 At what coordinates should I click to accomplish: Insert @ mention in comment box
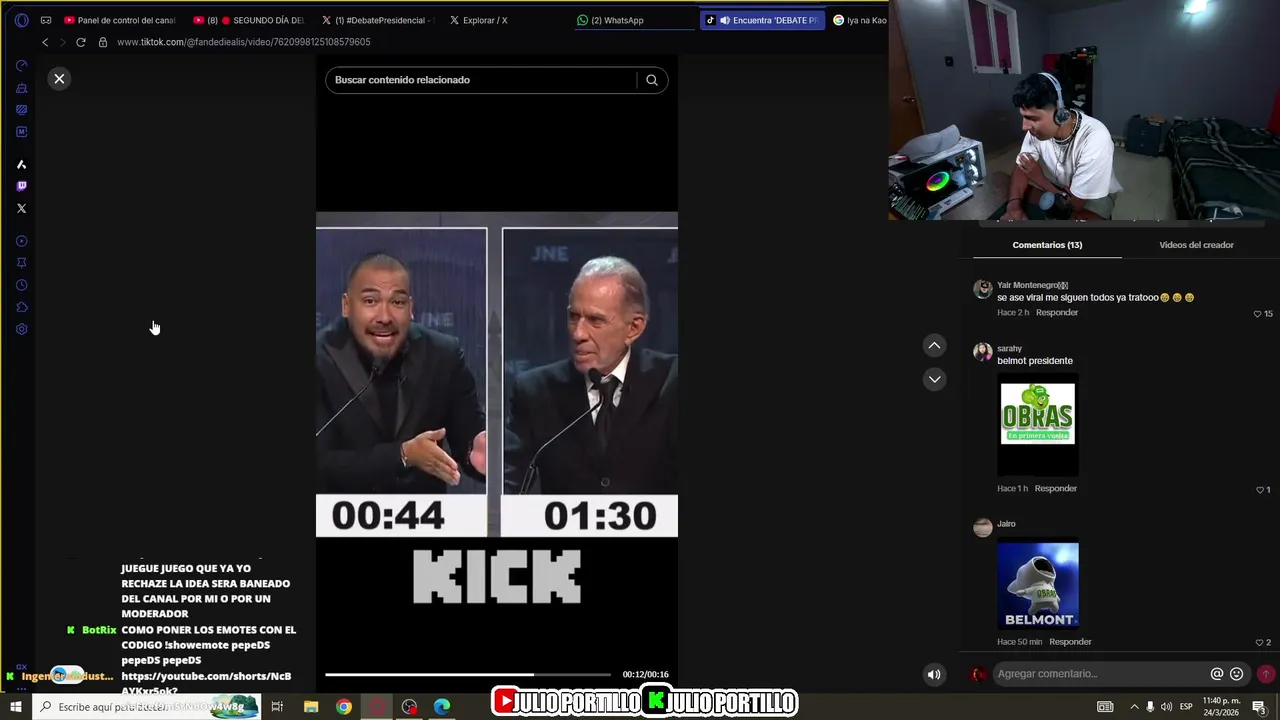(1217, 674)
